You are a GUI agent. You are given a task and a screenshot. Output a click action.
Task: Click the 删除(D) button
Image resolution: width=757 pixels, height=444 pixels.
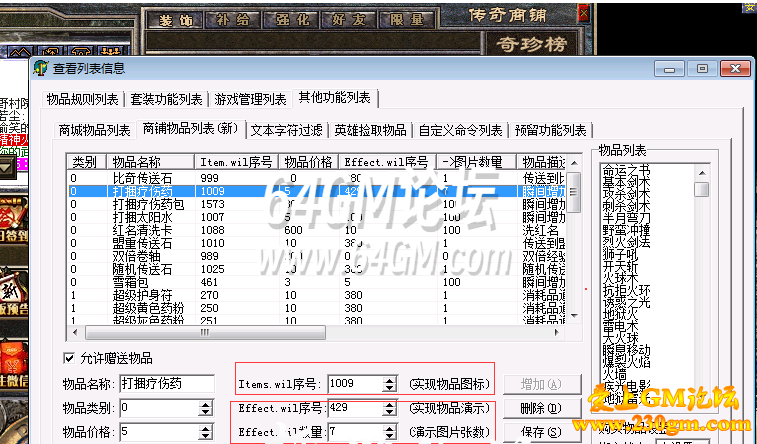pyautogui.click(x=542, y=408)
